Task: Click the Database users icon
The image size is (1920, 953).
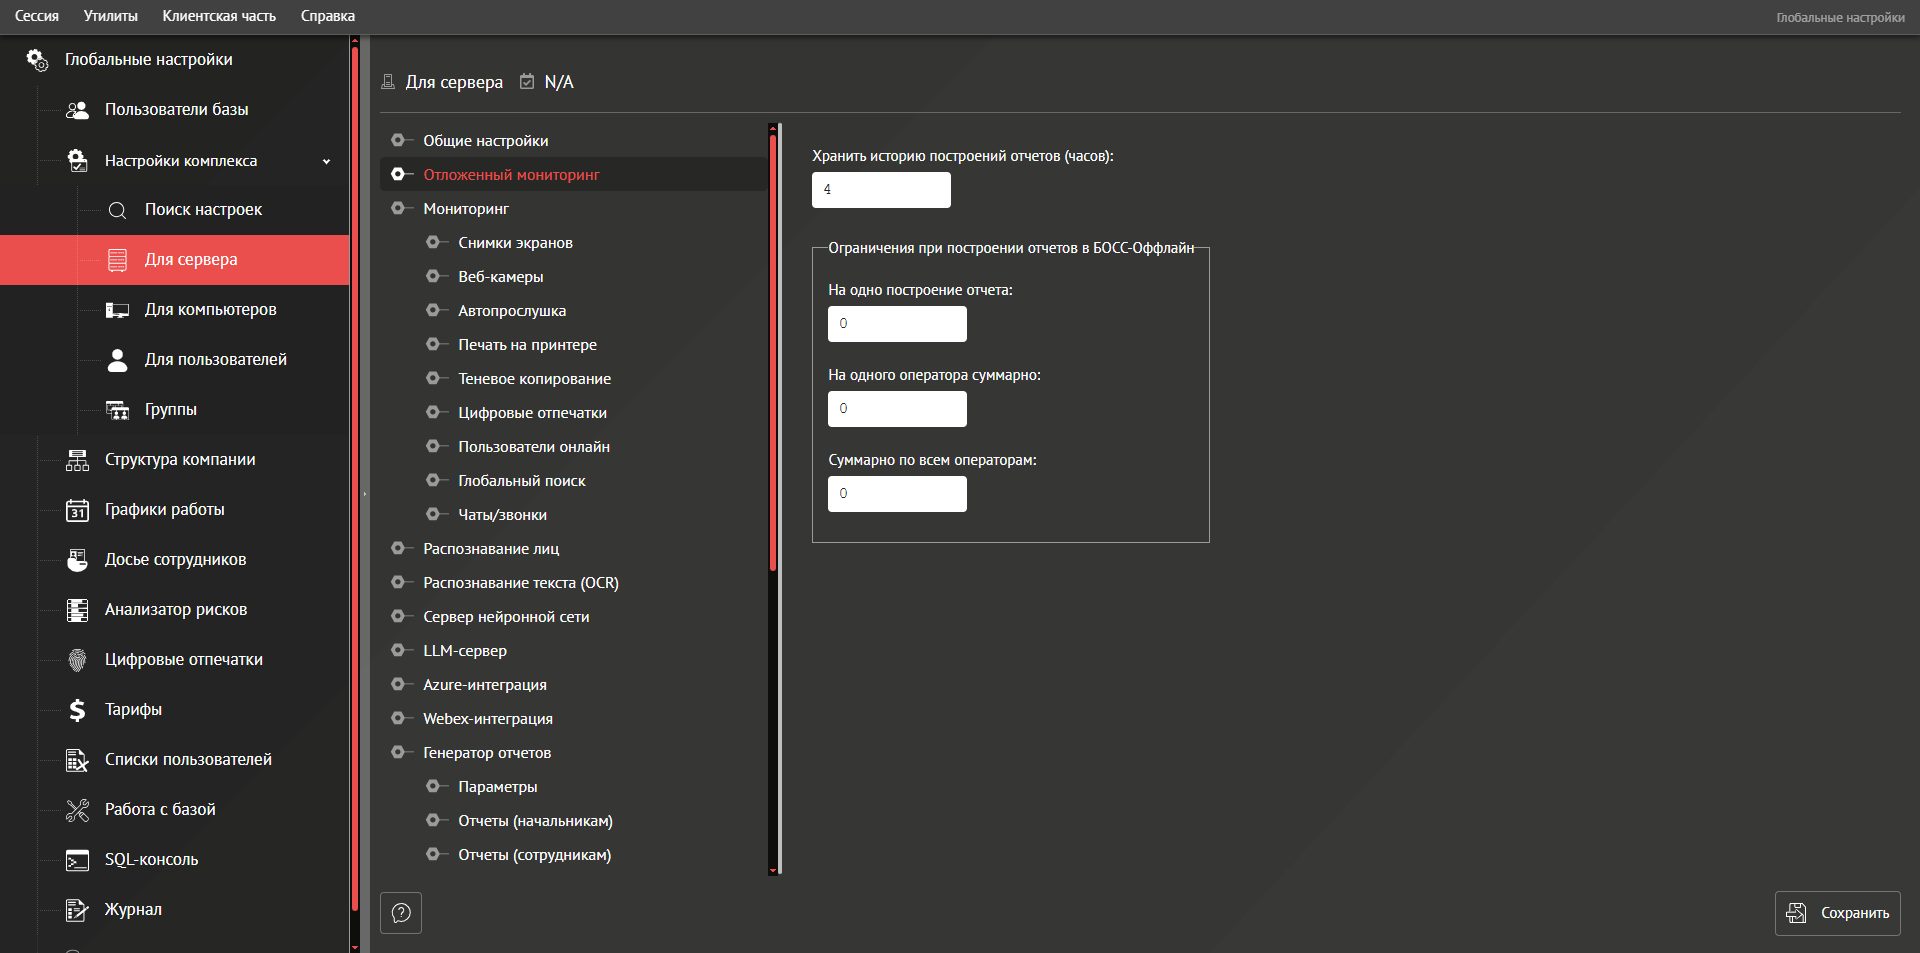Action: (77, 110)
